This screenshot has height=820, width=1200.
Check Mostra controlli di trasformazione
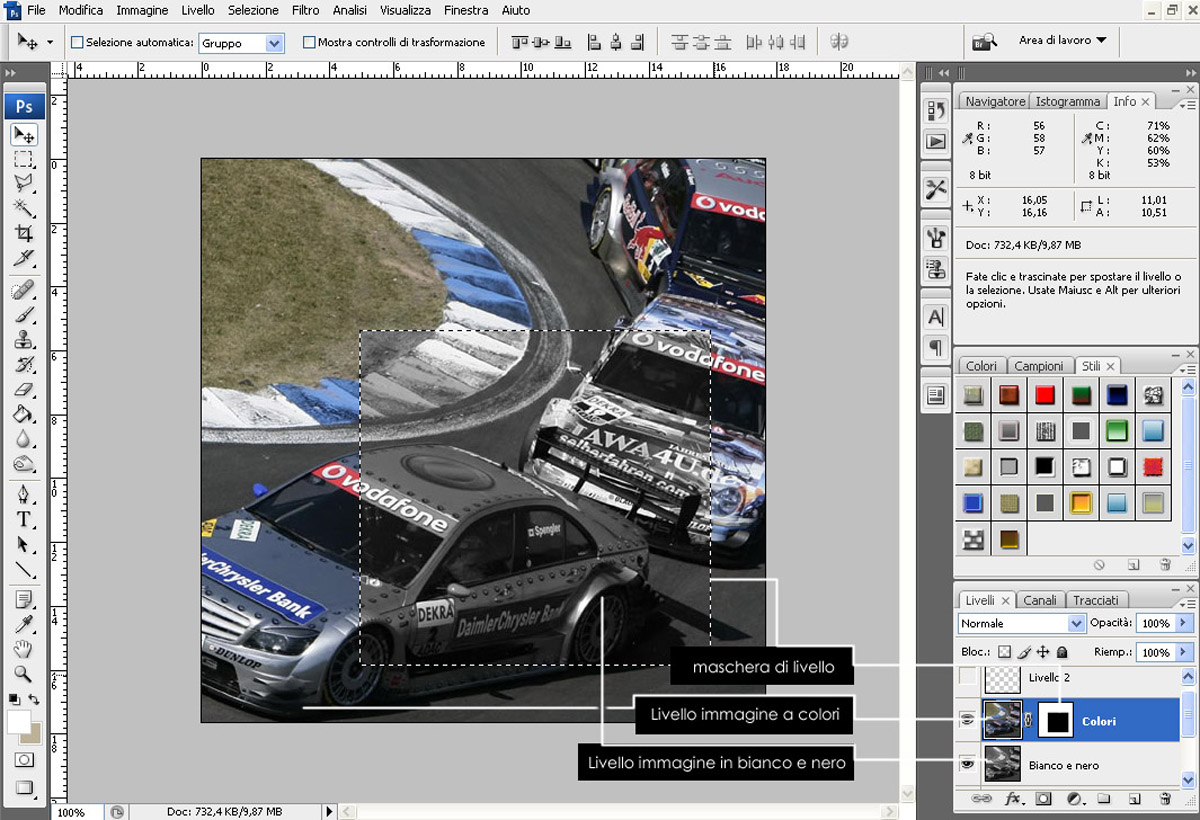(x=309, y=43)
